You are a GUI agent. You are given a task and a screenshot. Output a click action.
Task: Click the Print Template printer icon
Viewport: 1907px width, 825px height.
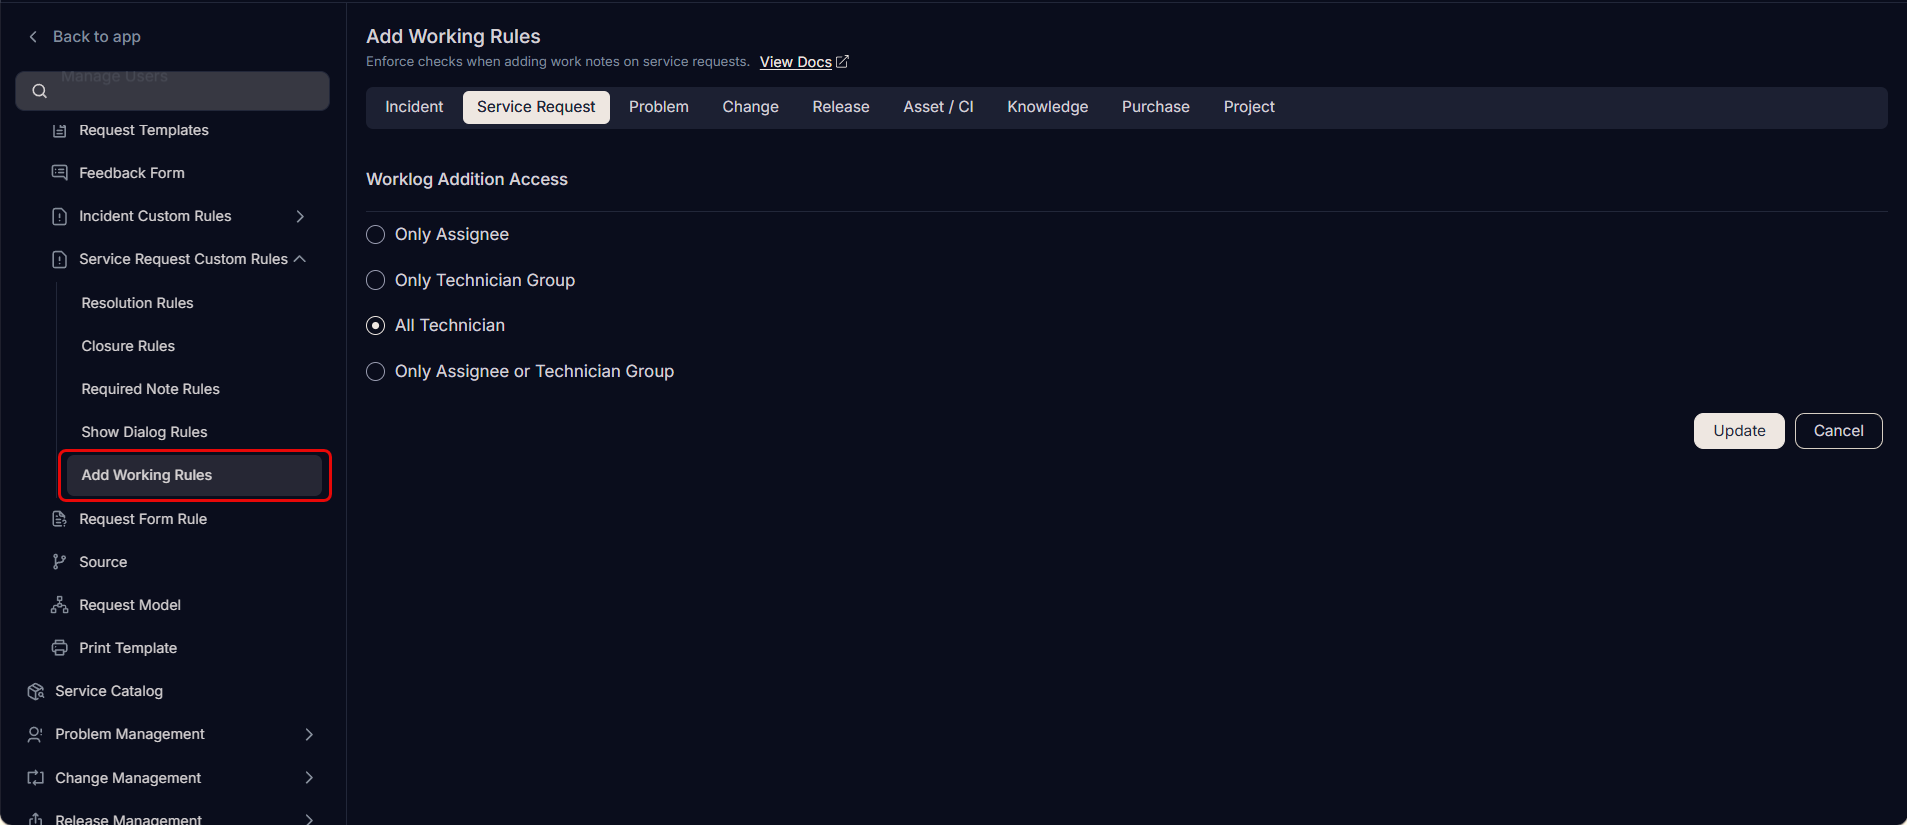60,648
